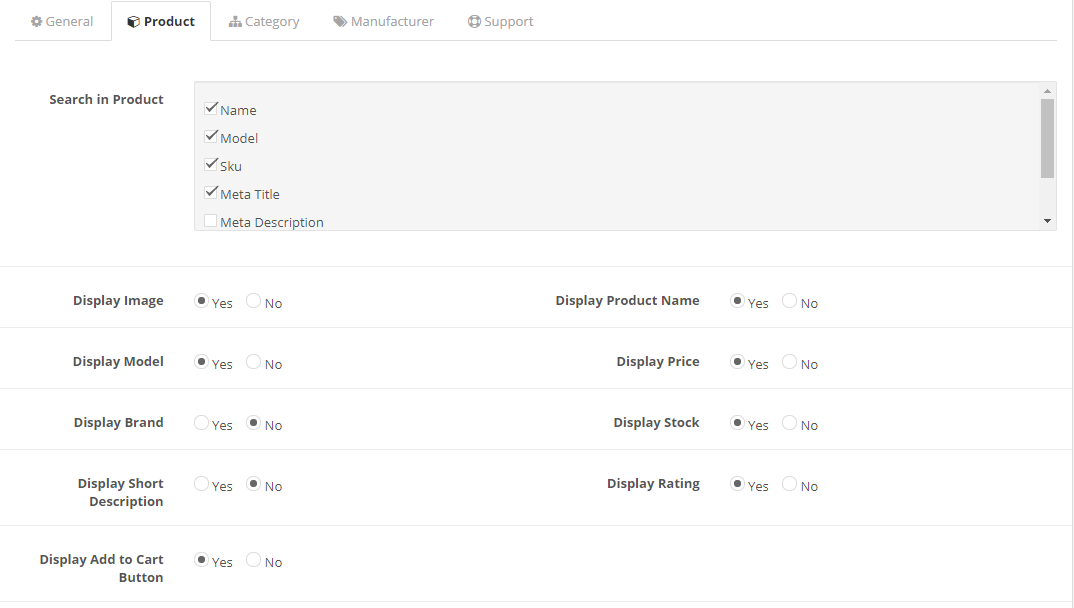This screenshot has width=1074, height=608.
Task: Click scroll down arrow in product fields list
Action: [1047, 221]
